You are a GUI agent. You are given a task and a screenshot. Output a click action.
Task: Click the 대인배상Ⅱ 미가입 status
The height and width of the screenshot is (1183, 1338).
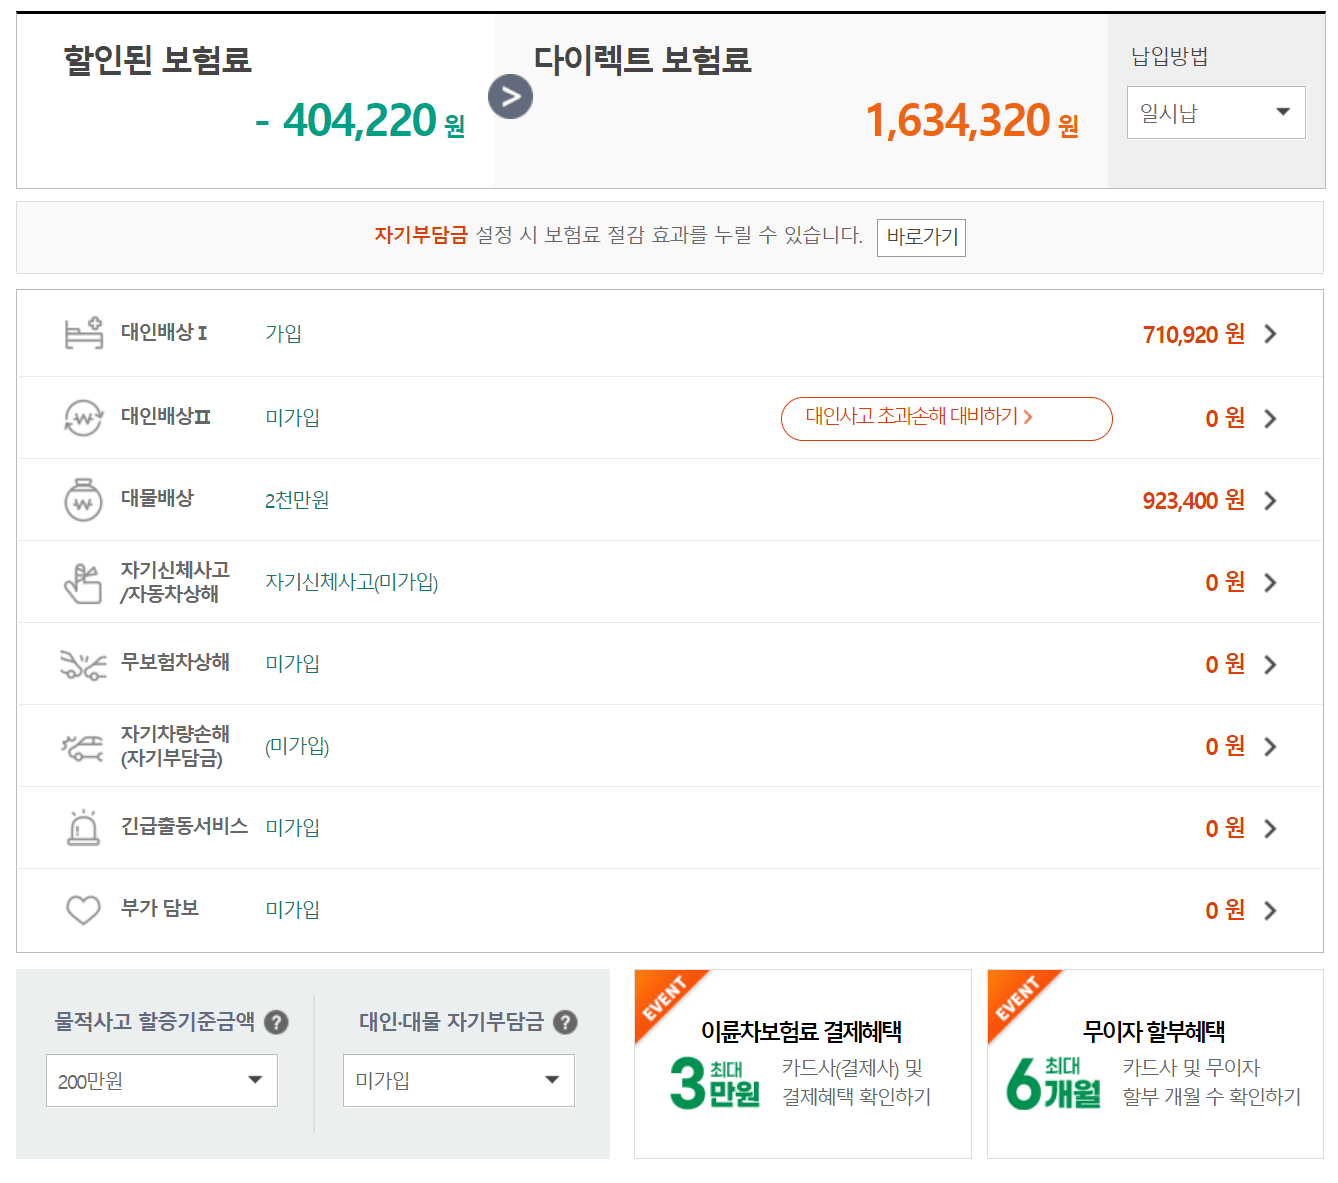(x=293, y=418)
